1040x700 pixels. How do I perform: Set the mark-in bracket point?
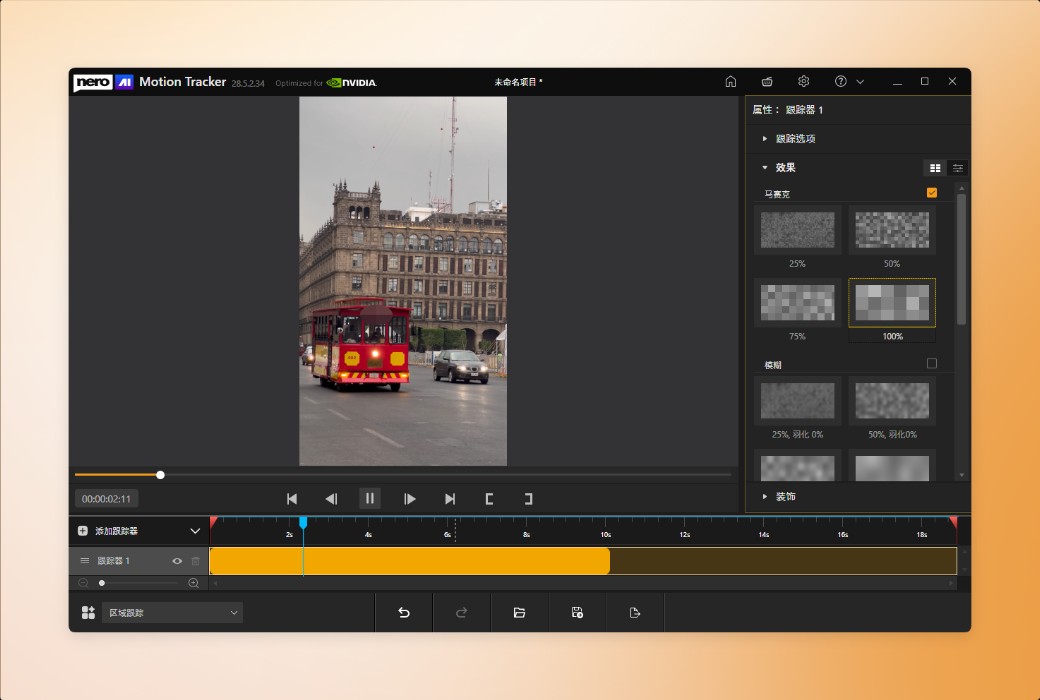pos(489,498)
